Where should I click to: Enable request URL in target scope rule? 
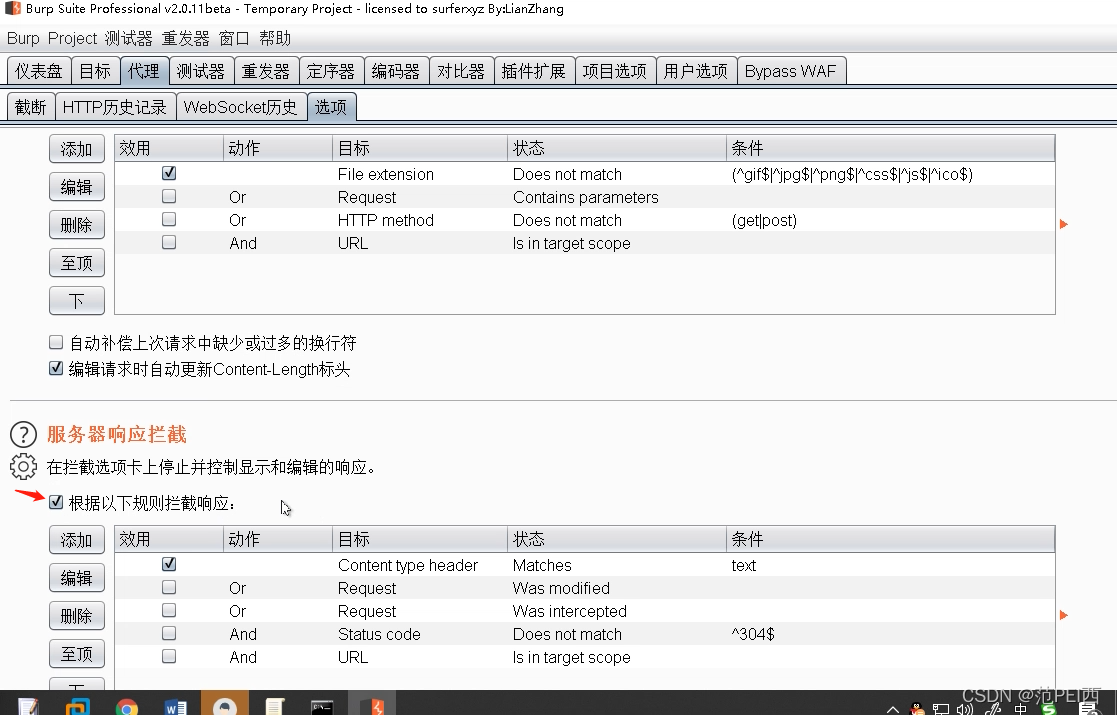point(169,242)
